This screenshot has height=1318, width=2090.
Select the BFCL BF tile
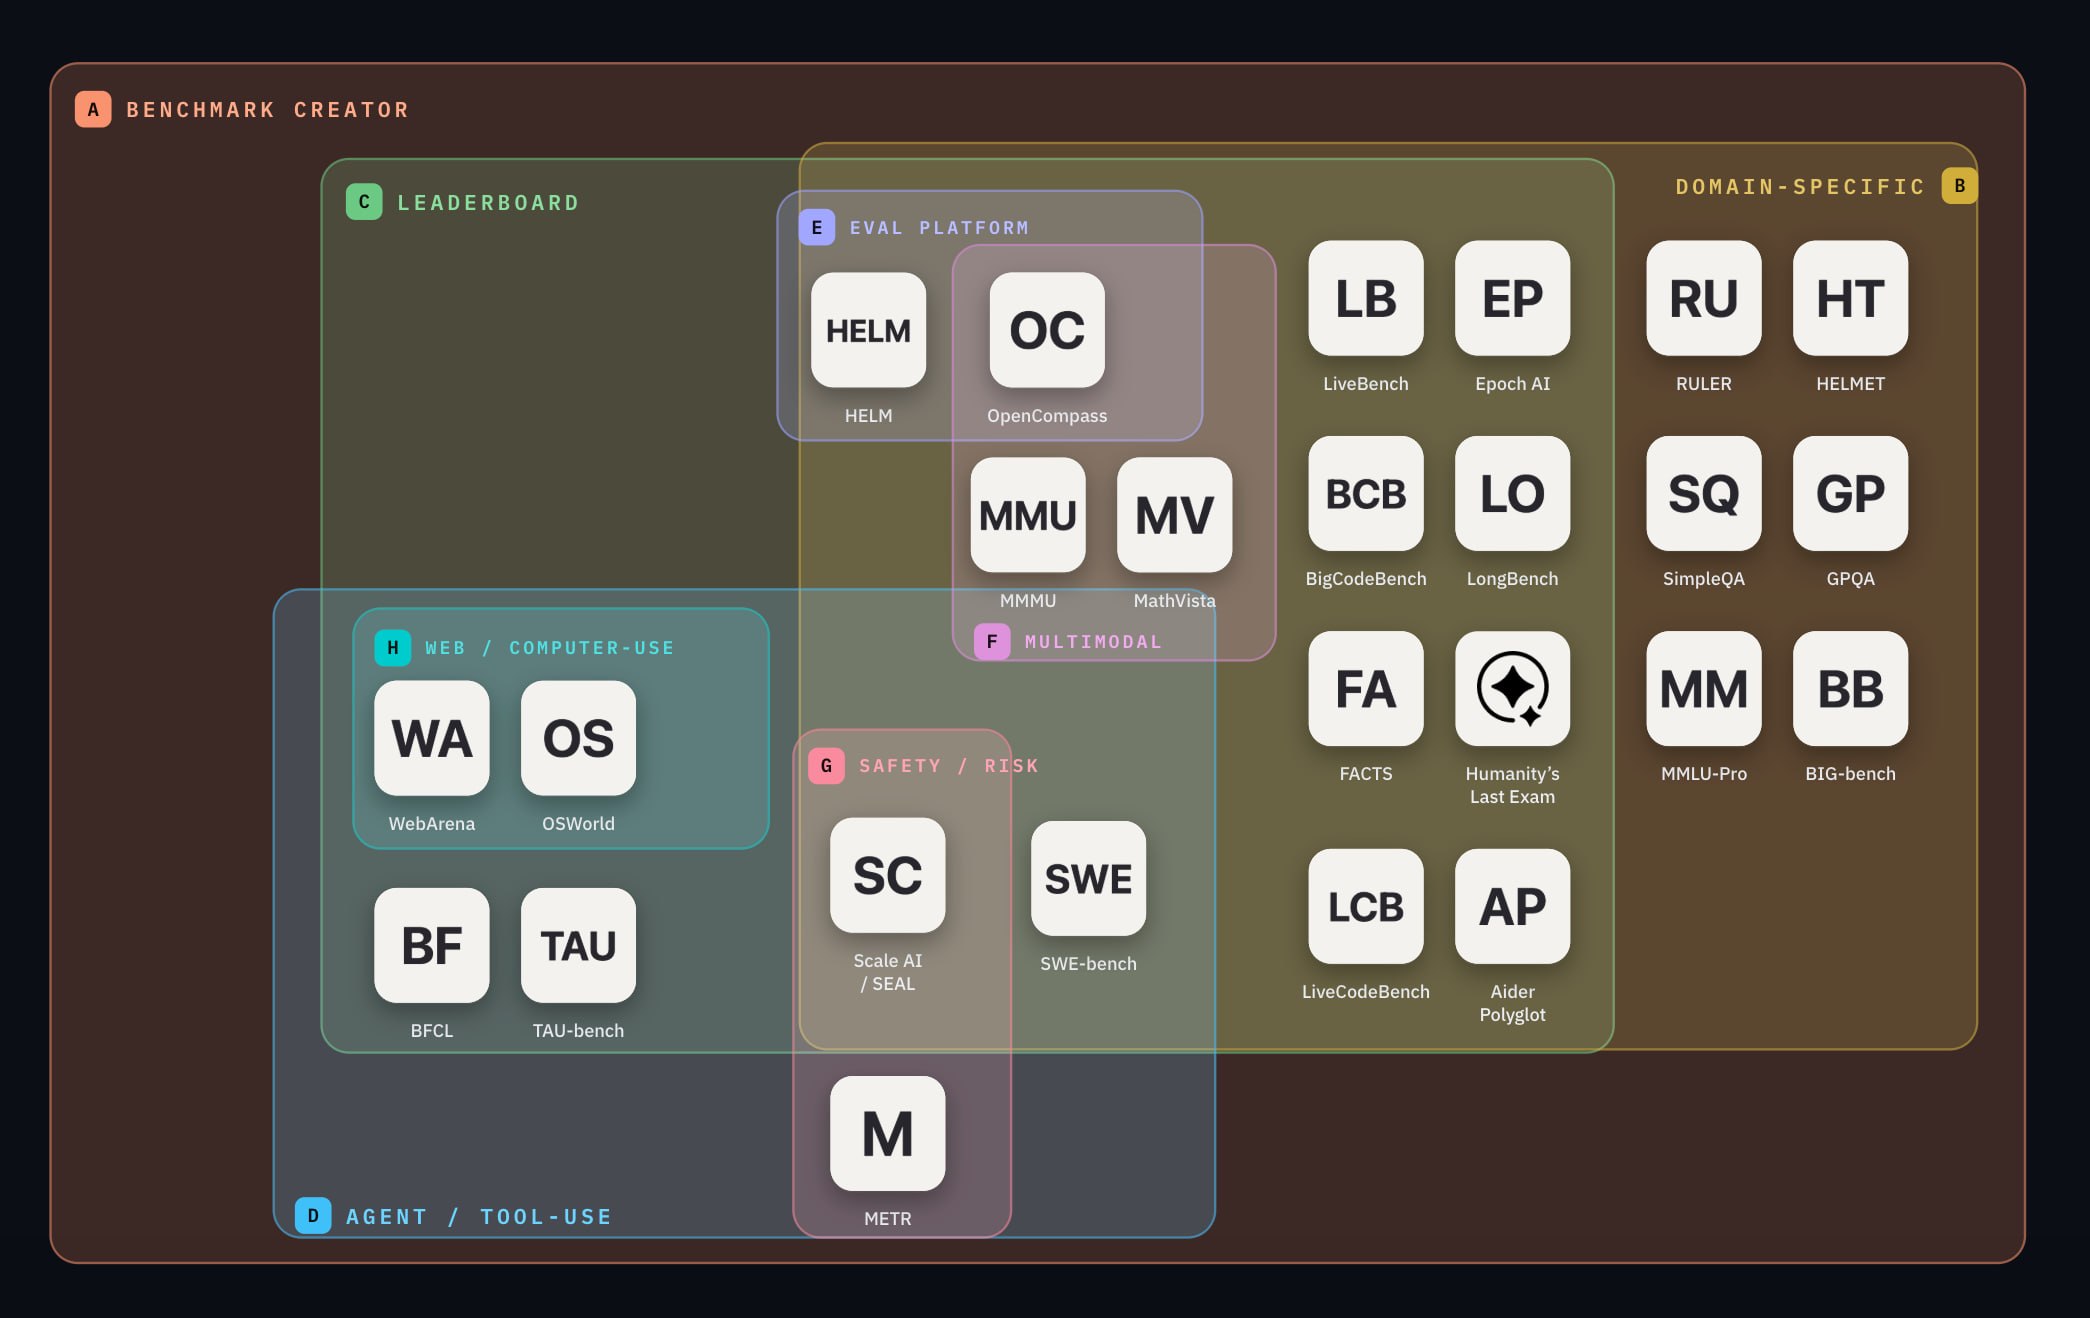(x=432, y=945)
